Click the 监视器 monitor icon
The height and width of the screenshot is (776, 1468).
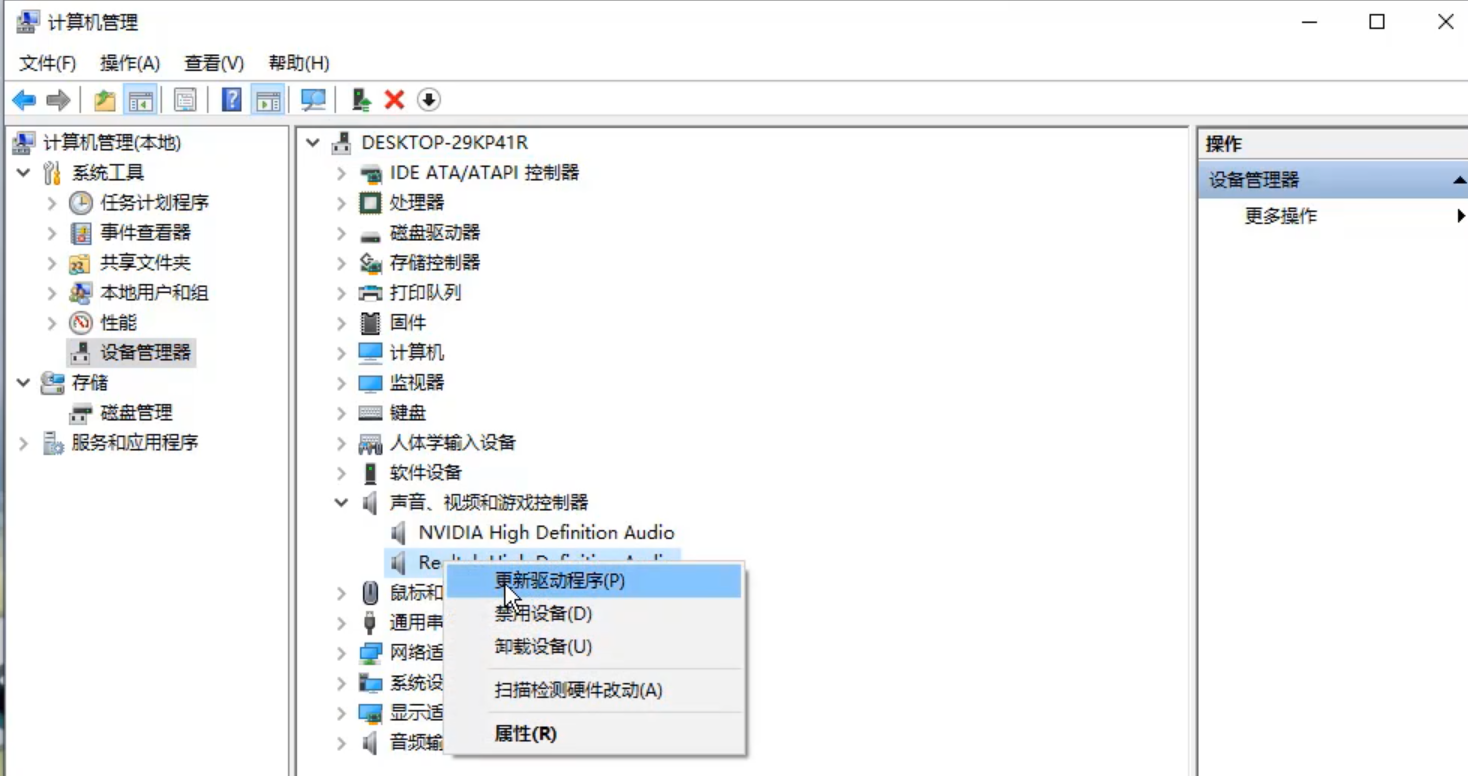pyautogui.click(x=371, y=383)
